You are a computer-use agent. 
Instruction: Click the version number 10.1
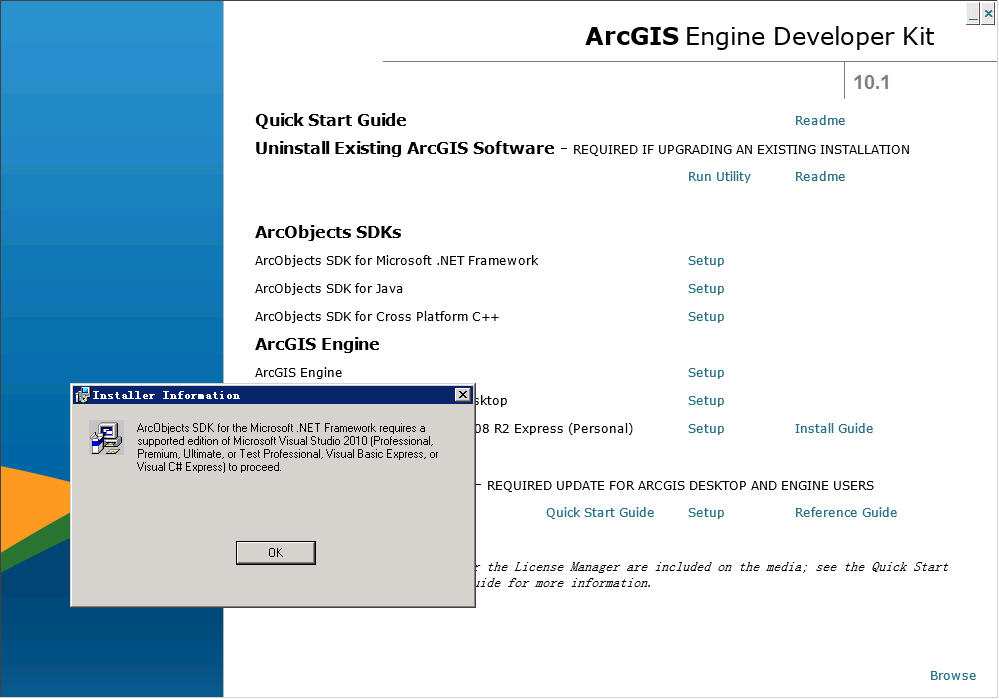pyautogui.click(x=871, y=82)
